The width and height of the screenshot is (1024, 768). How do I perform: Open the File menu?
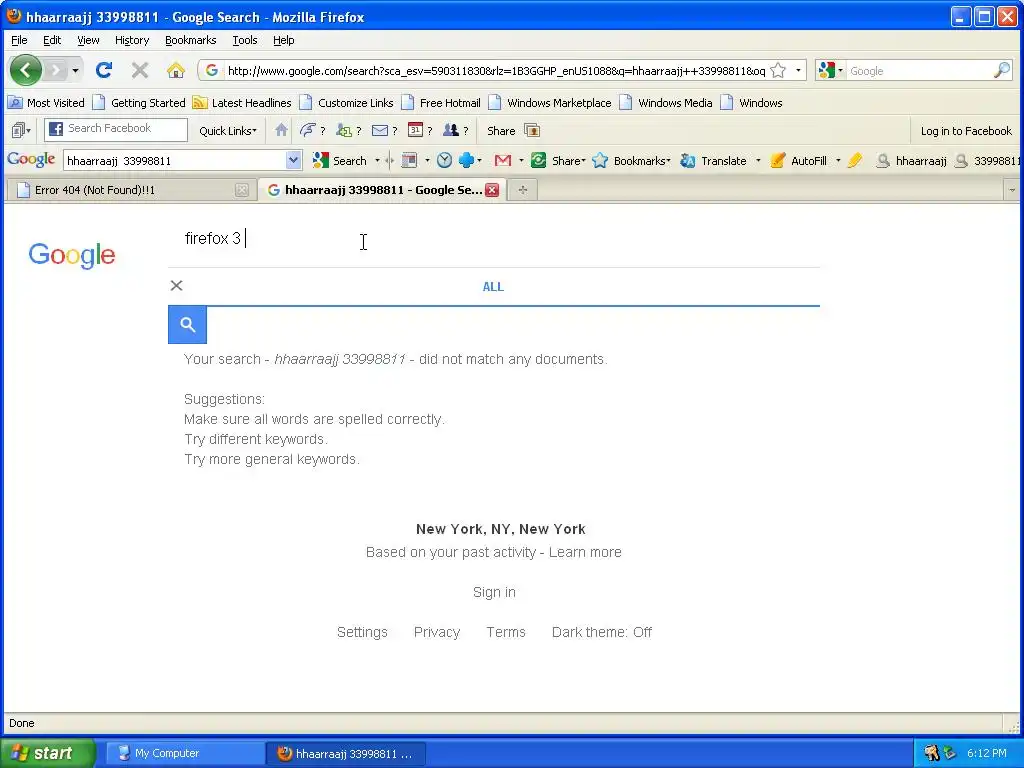[x=20, y=40]
